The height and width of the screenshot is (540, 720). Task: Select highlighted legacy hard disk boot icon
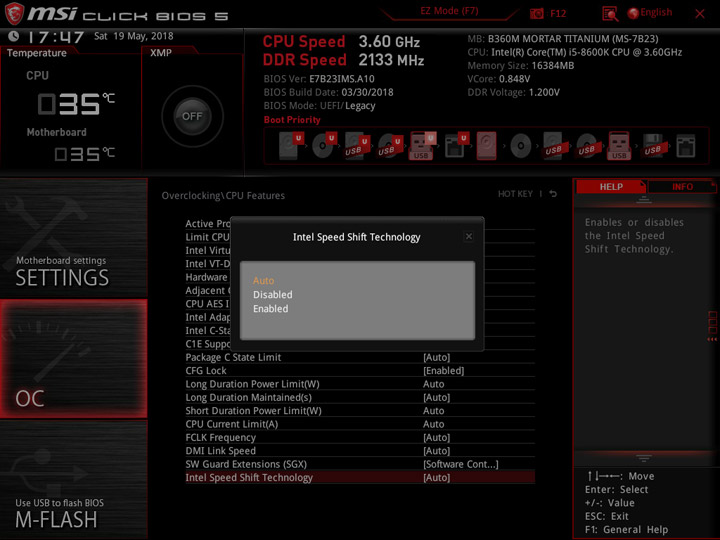click(486, 146)
